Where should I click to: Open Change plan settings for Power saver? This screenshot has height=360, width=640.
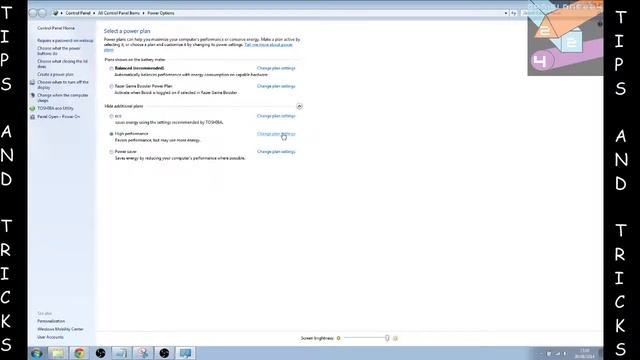[x=276, y=151]
